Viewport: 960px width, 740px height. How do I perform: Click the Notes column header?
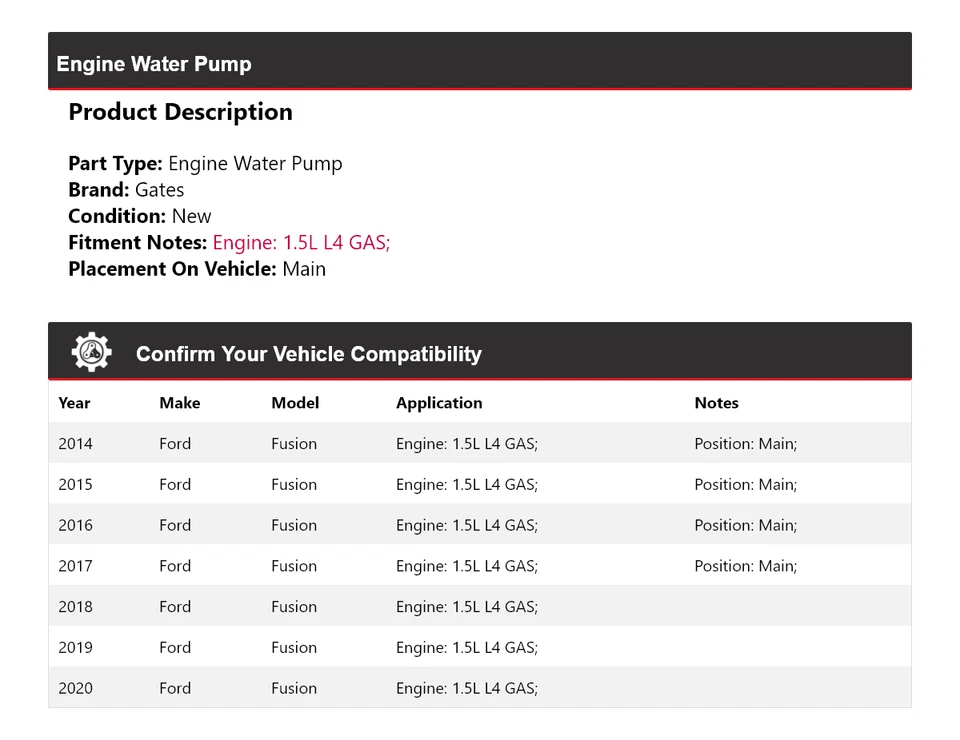tap(716, 403)
